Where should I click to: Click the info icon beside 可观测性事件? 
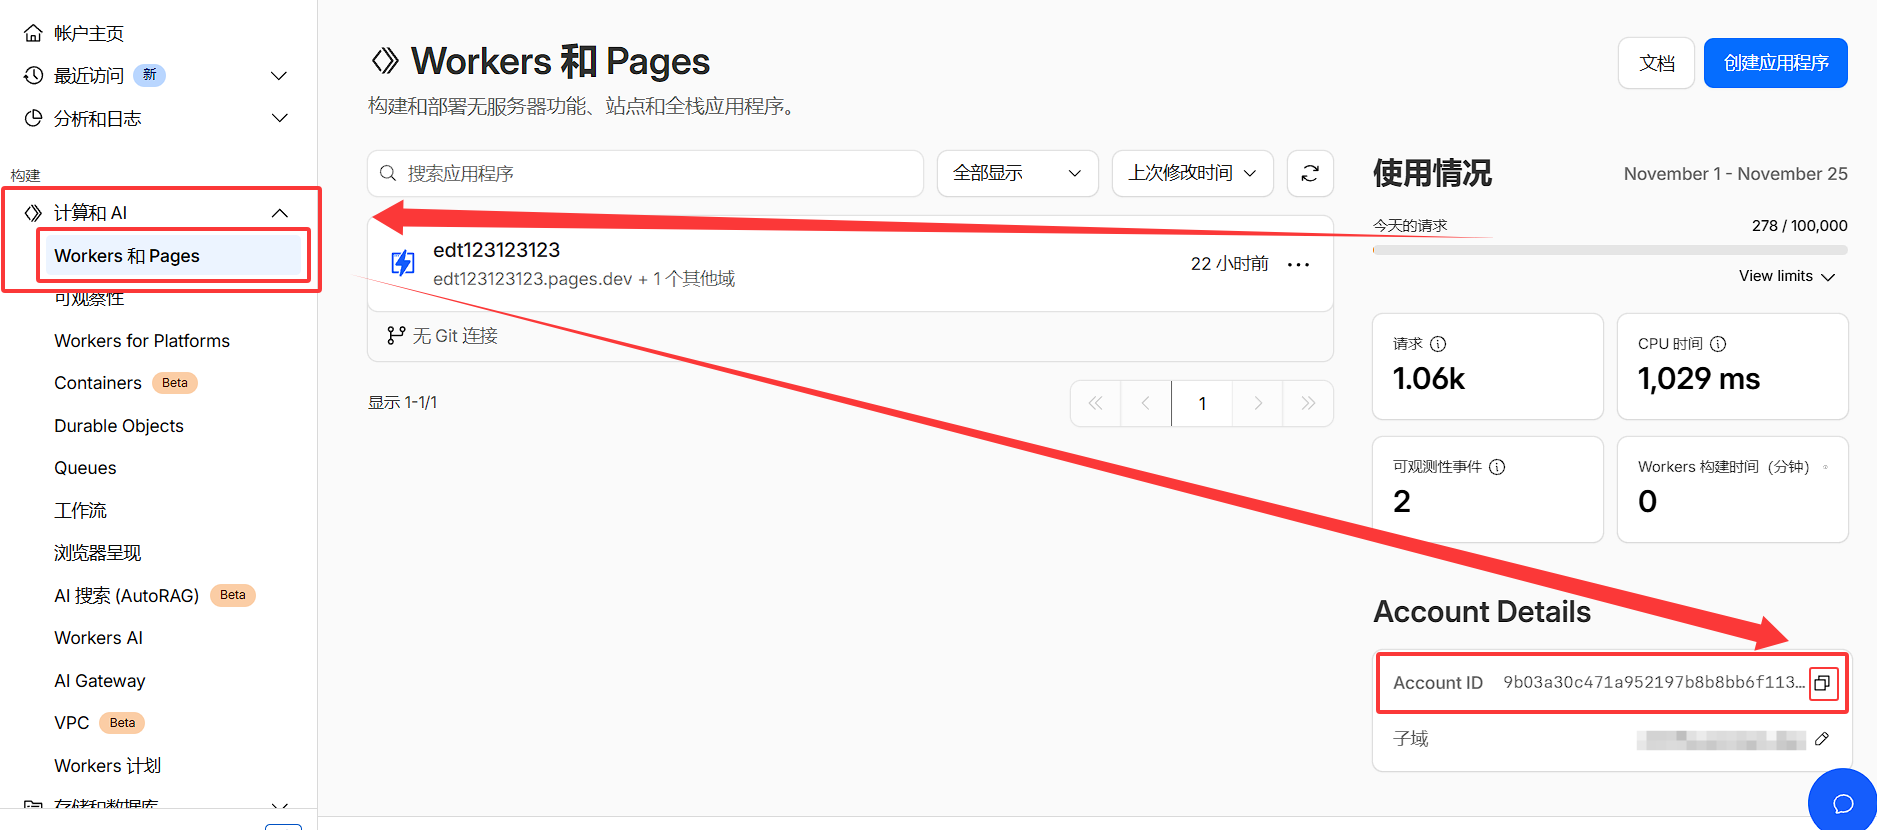[1497, 467]
